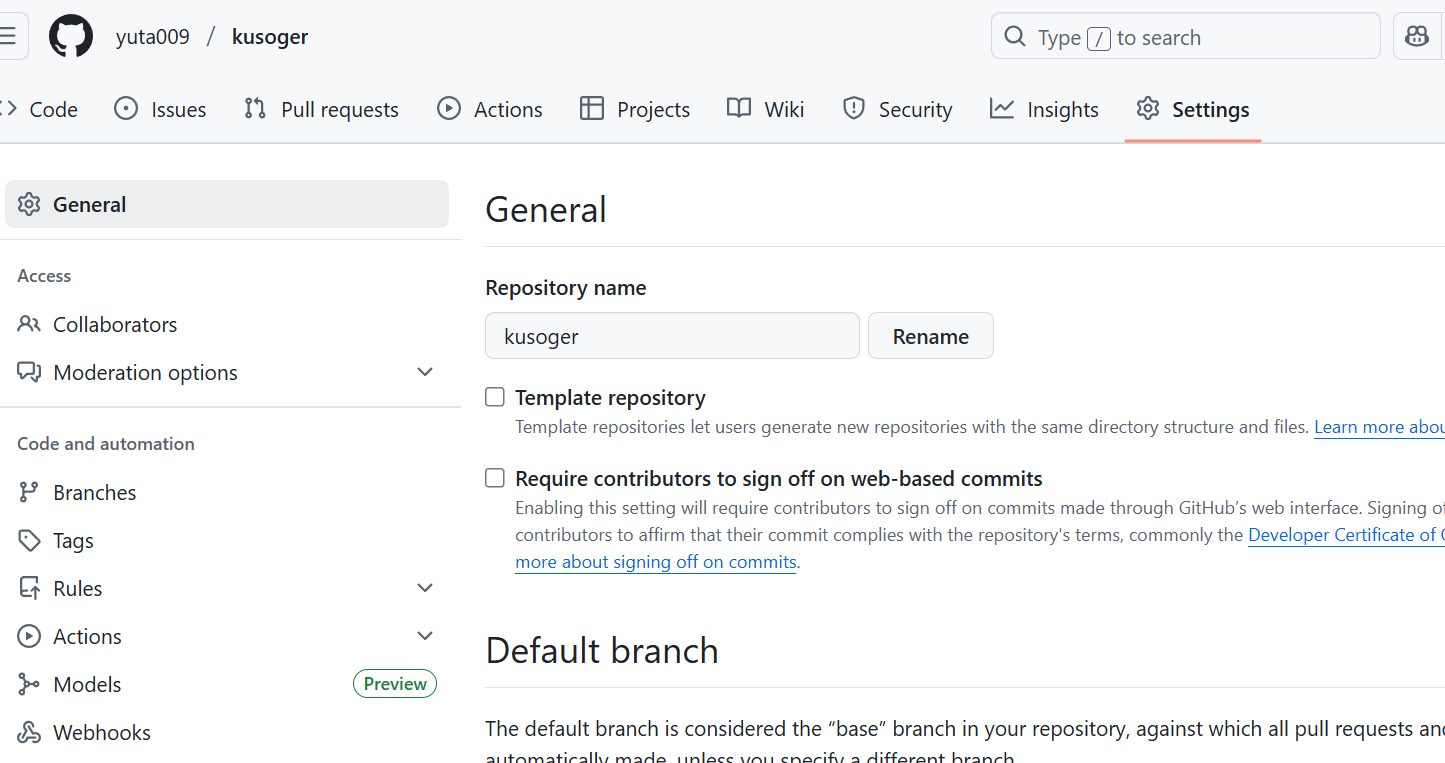Open Collaborators via its people icon
The width and height of the screenshot is (1445, 763).
[29, 324]
